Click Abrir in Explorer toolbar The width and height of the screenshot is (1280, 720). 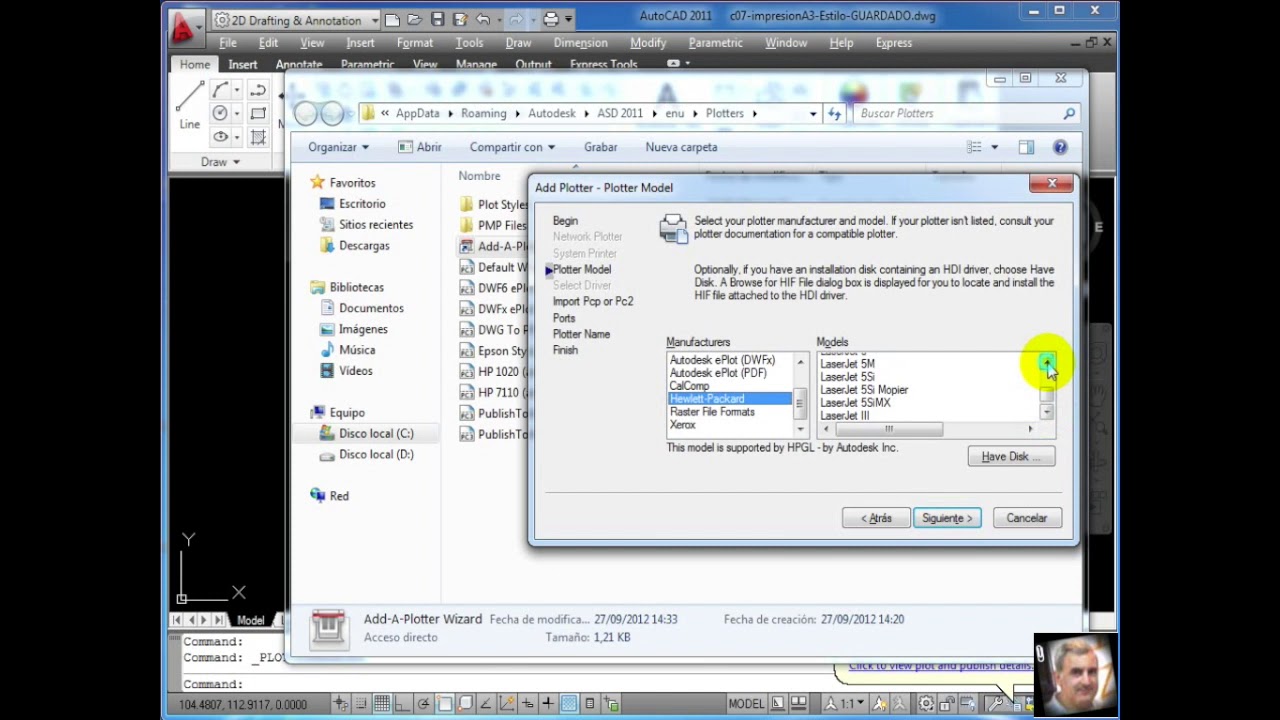pos(419,147)
